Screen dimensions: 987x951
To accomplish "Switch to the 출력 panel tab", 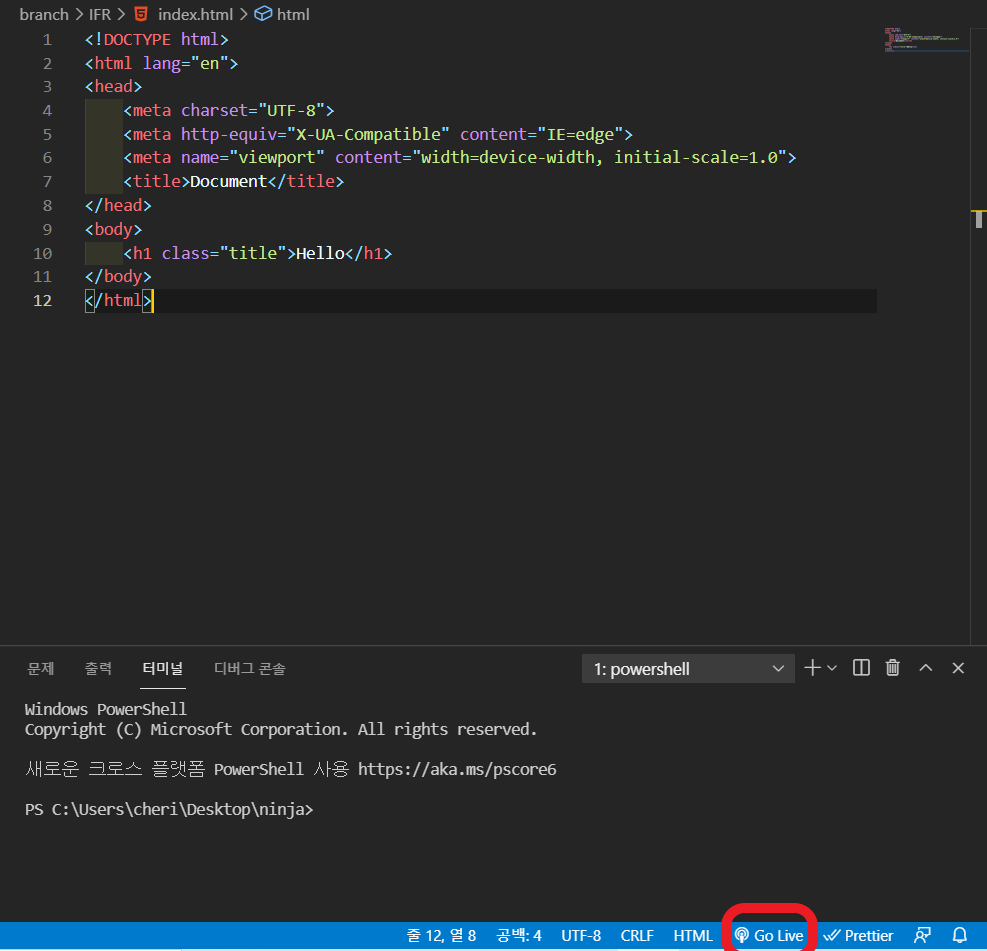I will point(98,668).
